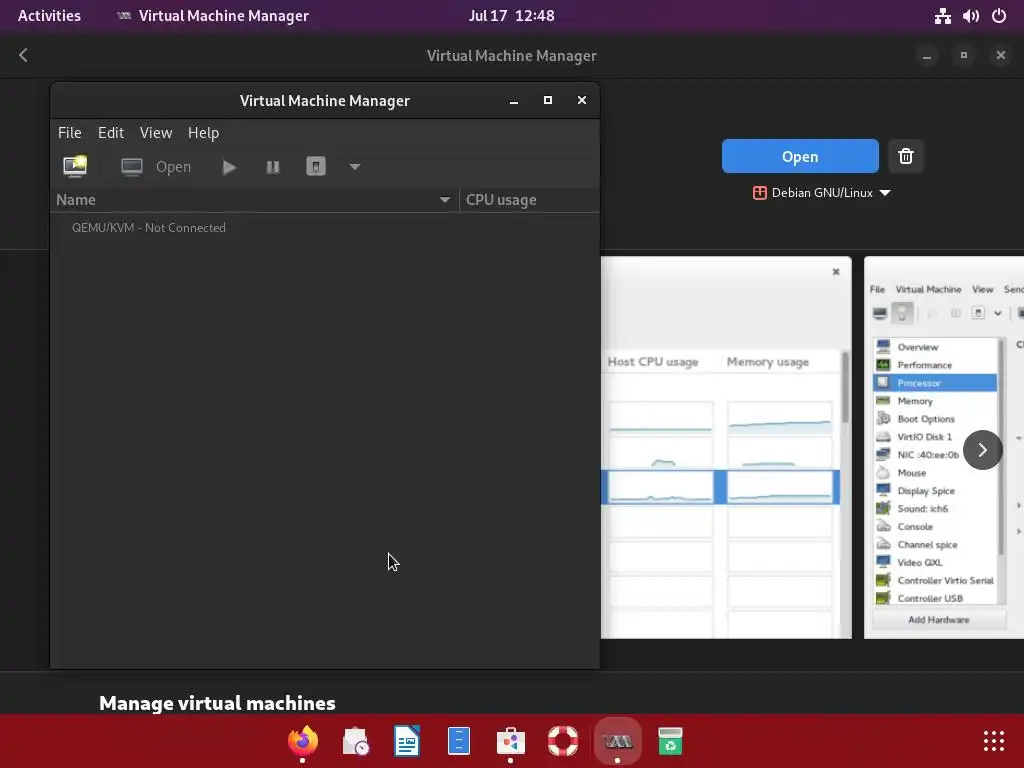The height and width of the screenshot is (768, 1024).
Task: Open LibreOffice Writer from the dock
Action: pos(407,741)
